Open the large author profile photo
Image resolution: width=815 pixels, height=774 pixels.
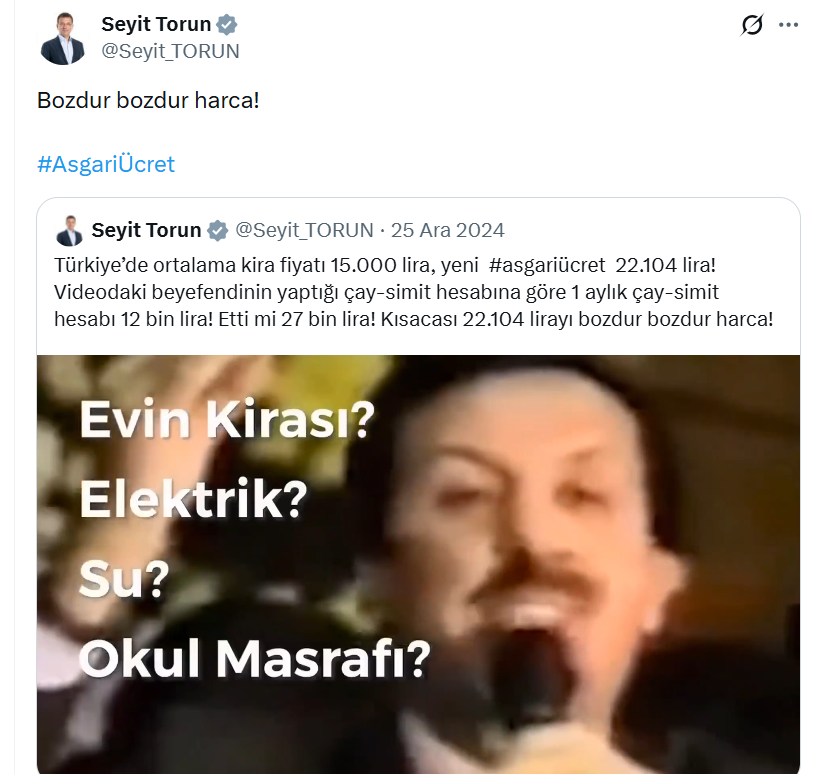(x=63, y=38)
